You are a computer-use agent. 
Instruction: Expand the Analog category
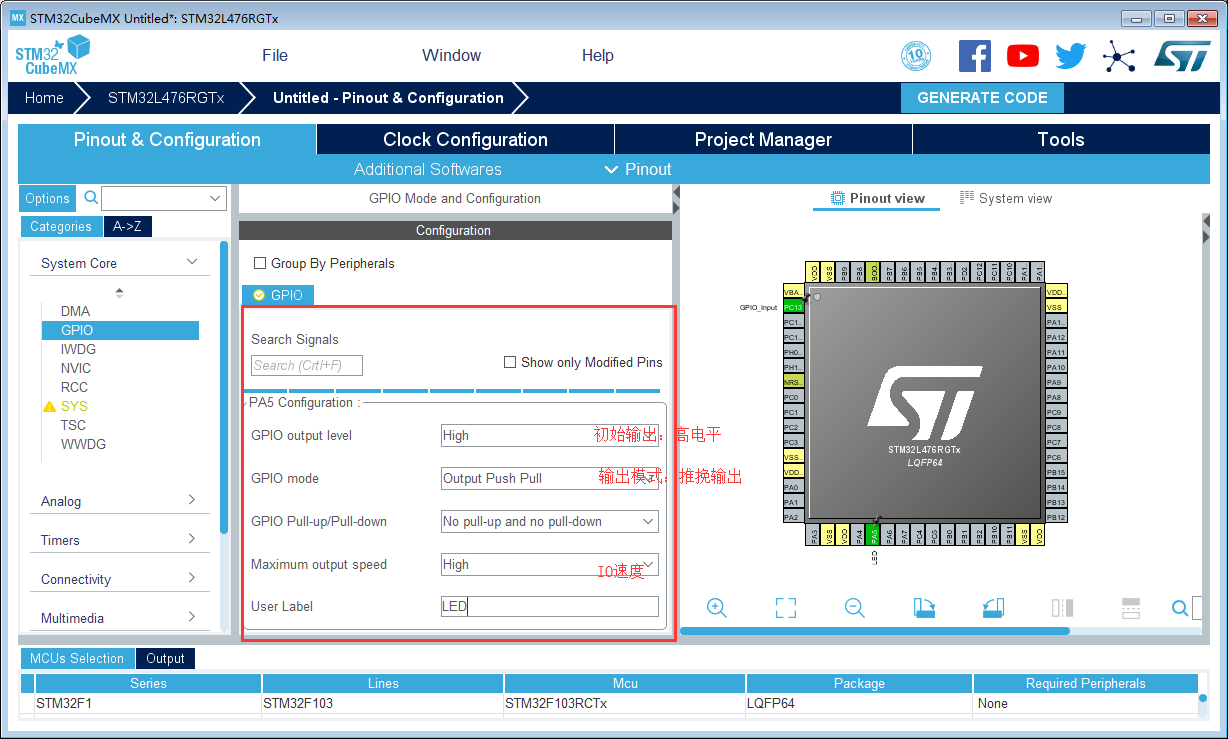(x=119, y=500)
